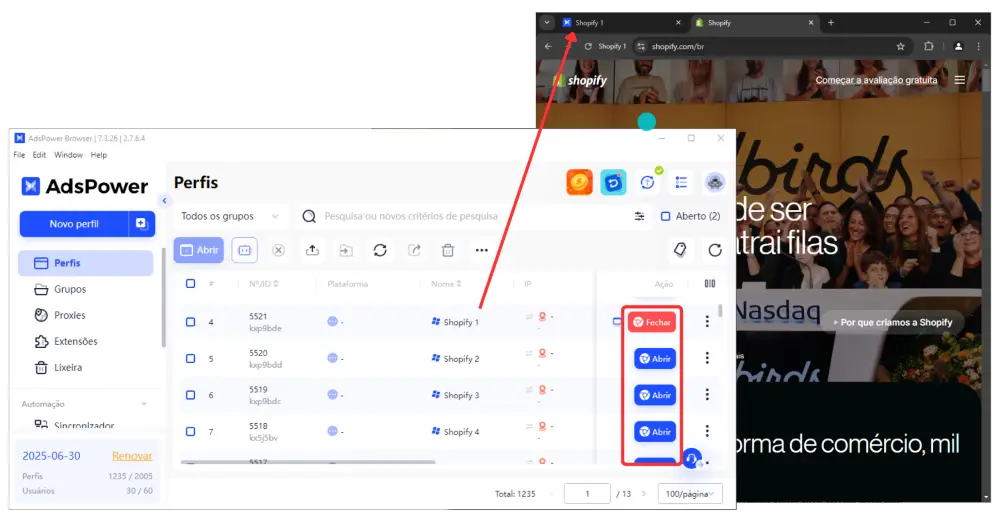The height and width of the screenshot is (519, 1000).
Task: Click the move-to-group toolbar icon
Action: coord(346,250)
